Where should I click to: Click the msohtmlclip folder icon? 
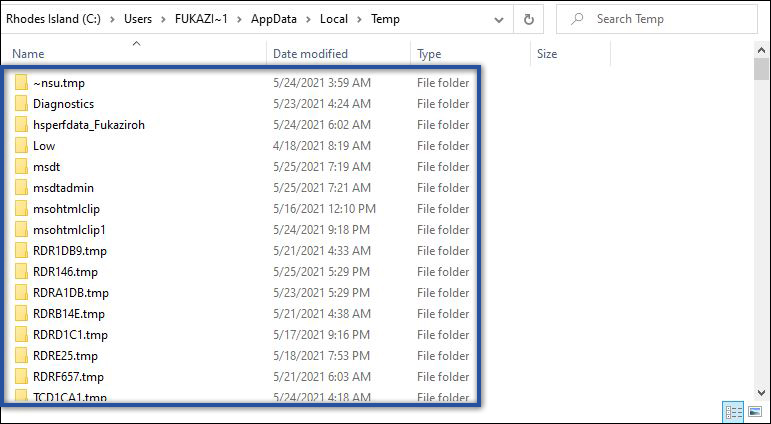tap(21, 209)
